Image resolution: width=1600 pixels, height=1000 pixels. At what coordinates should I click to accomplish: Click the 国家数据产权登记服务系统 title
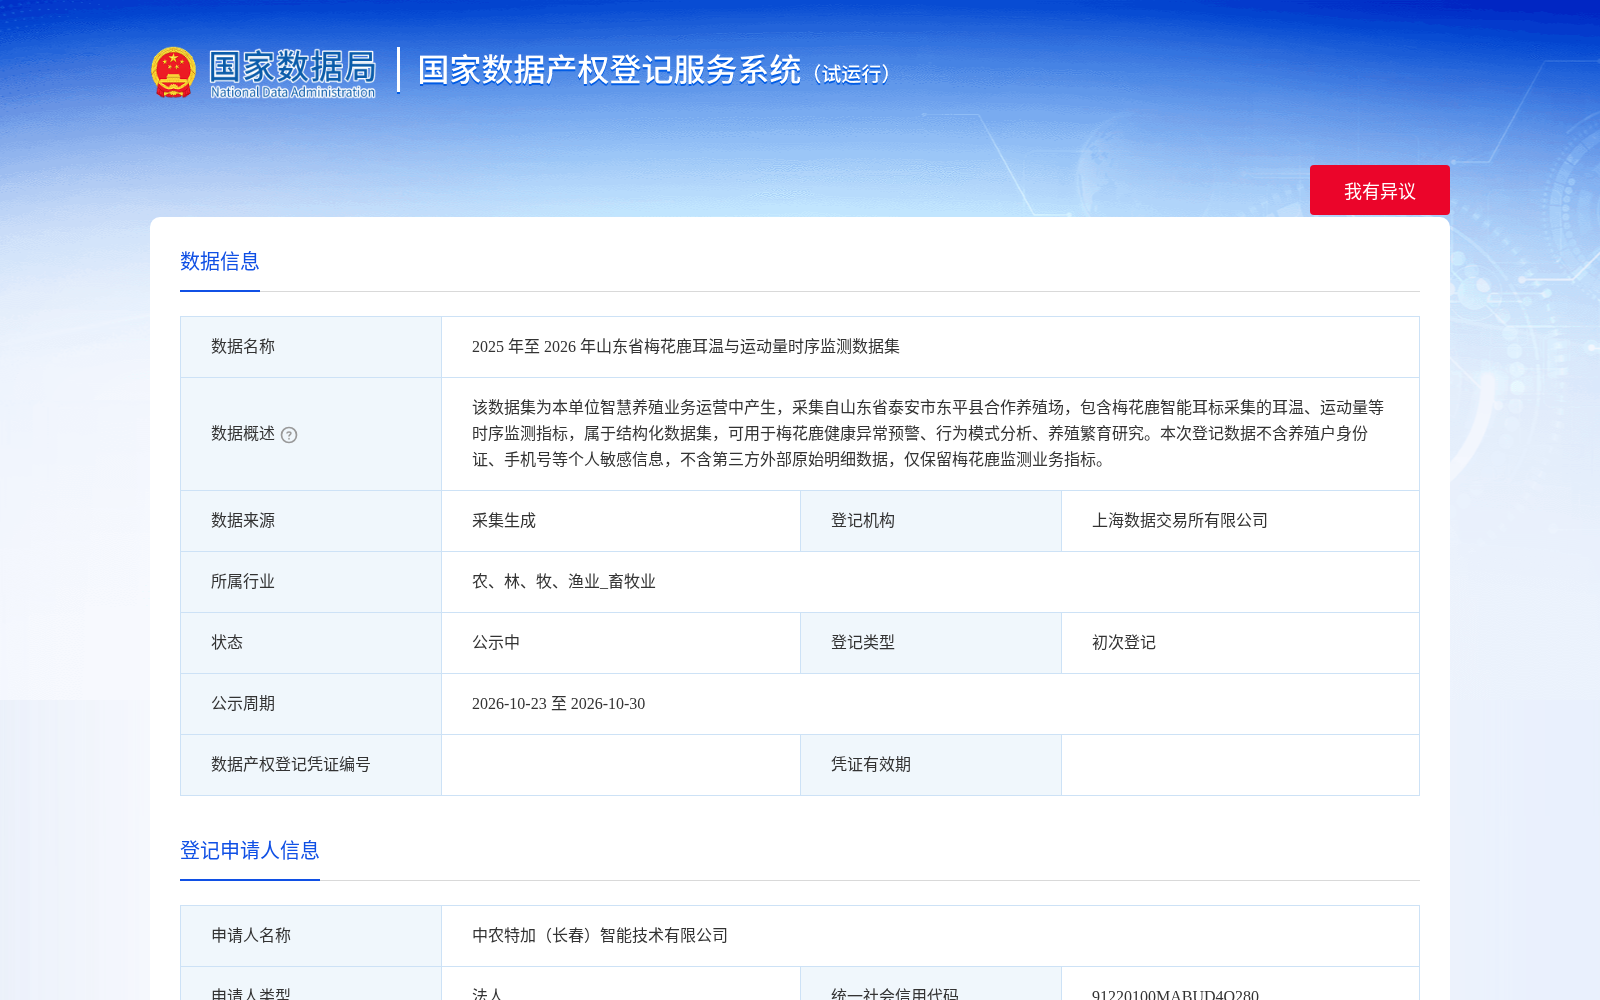coord(609,70)
